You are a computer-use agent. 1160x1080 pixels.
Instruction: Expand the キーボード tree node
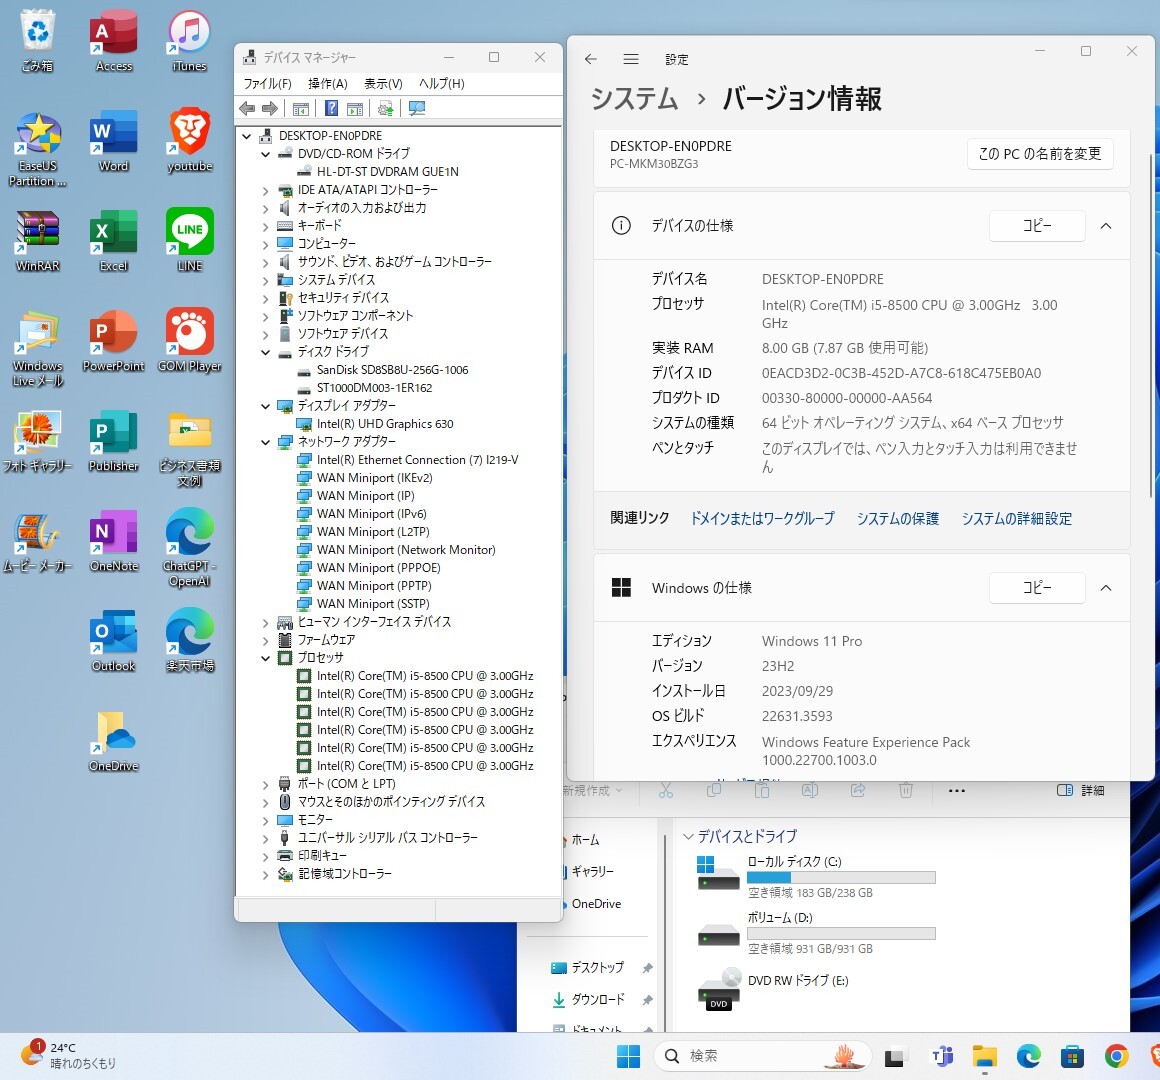265,226
